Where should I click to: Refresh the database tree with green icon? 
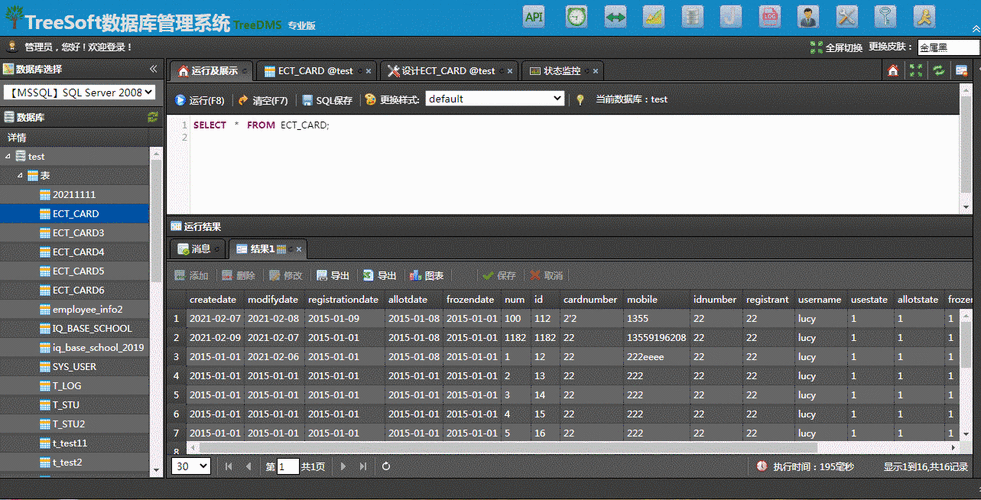153,117
